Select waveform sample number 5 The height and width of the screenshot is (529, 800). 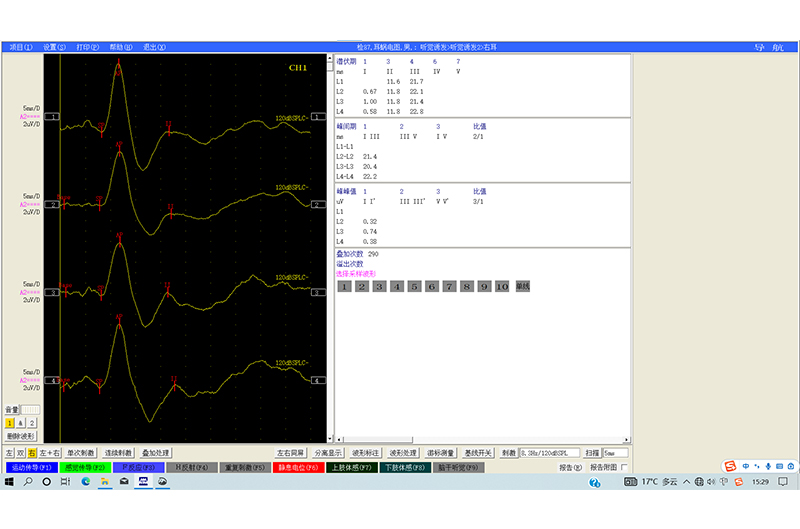tap(414, 286)
